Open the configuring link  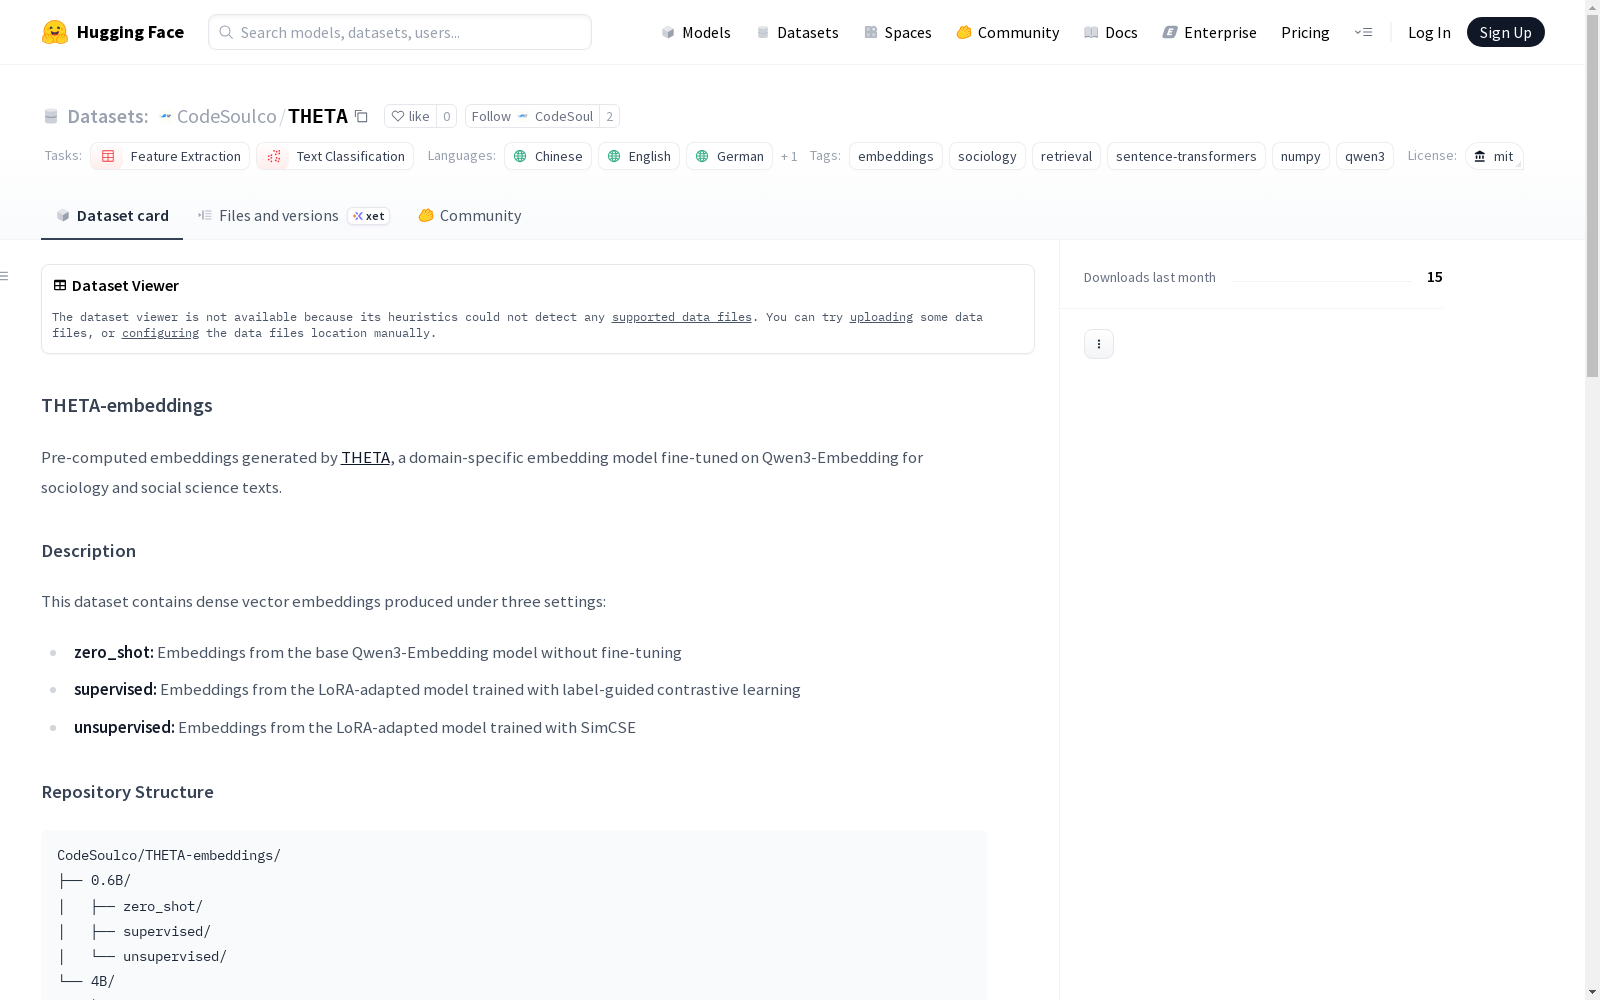click(x=160, y=333)
